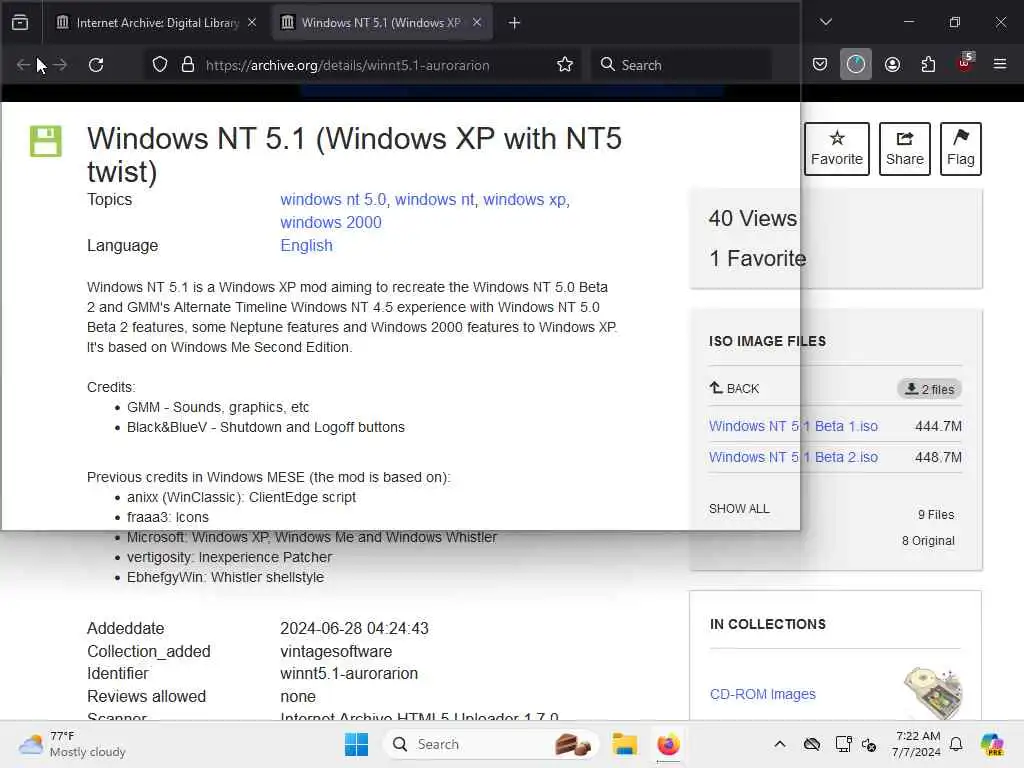Open the windows nt topic link
The image size is (1024, 768).
point(434,199)
